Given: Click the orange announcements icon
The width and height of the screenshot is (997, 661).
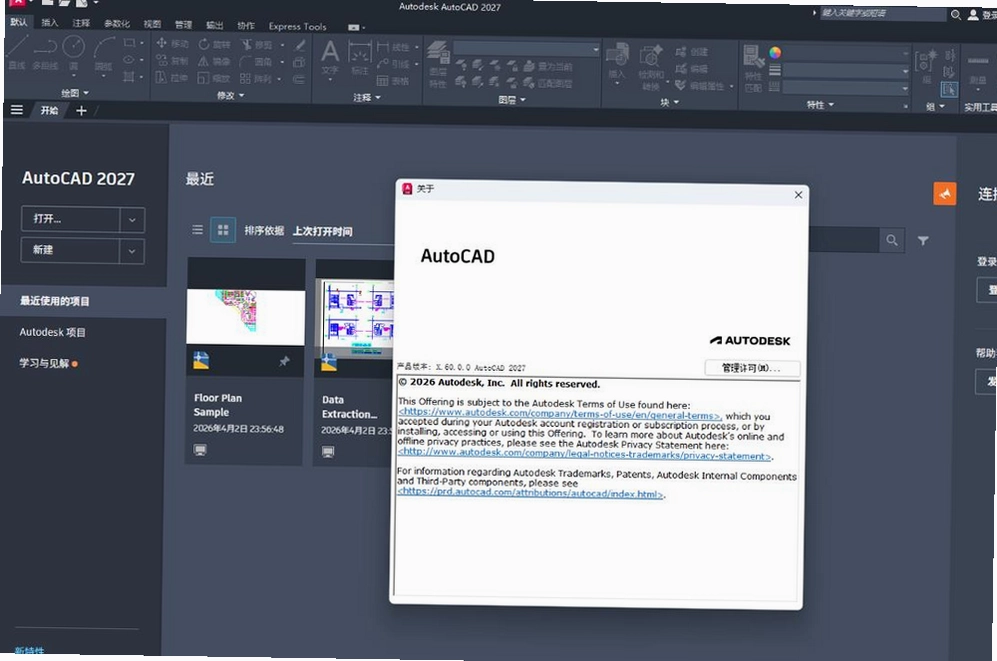Looking at the screenshot, I should point(944,194).
